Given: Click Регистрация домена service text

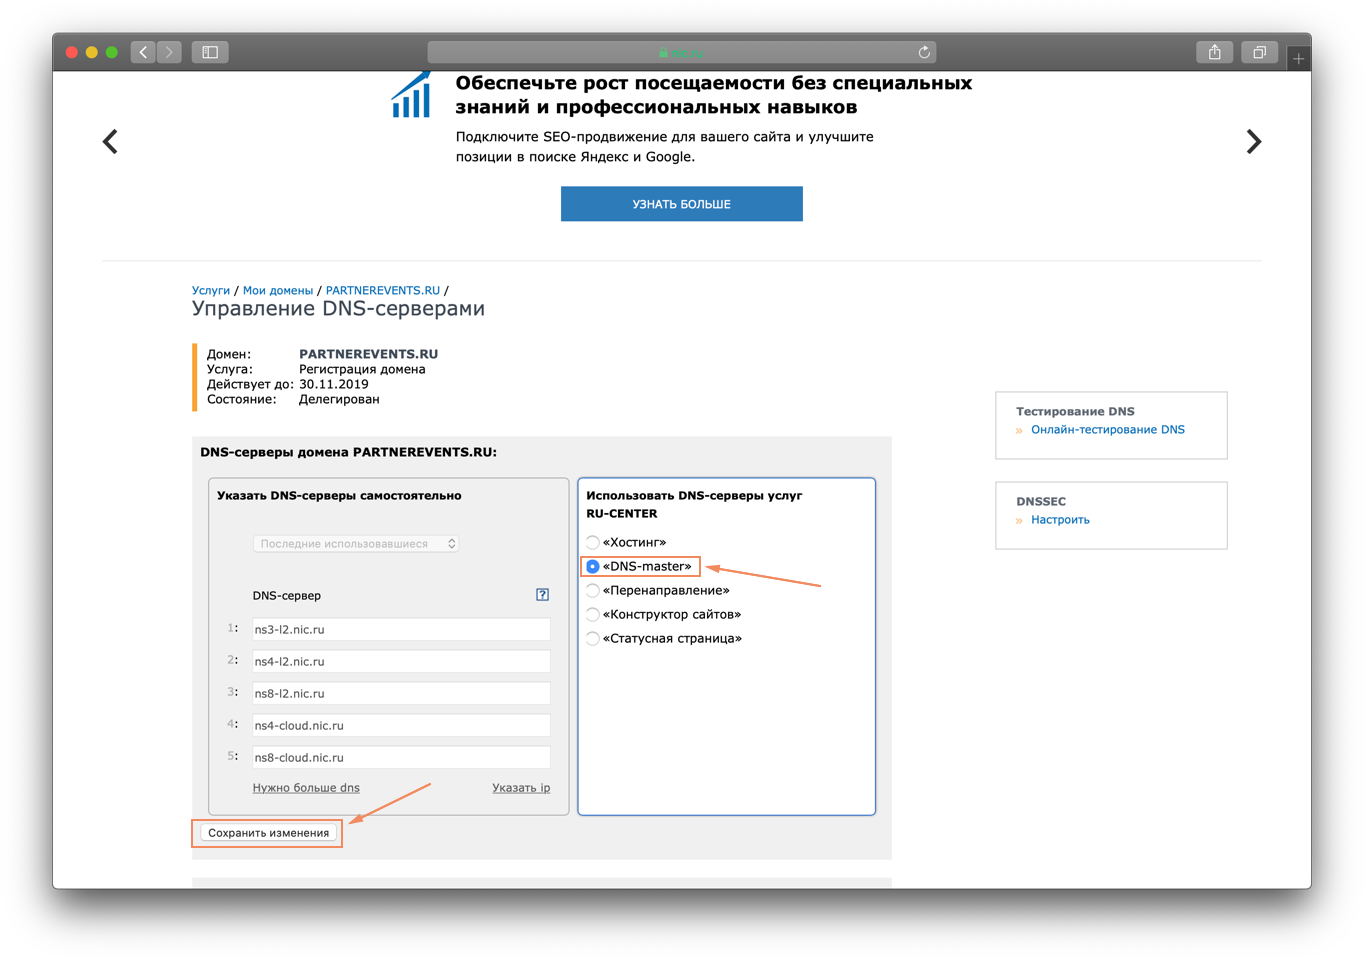Looking at the screenshot, I should [x=362, y=369].
